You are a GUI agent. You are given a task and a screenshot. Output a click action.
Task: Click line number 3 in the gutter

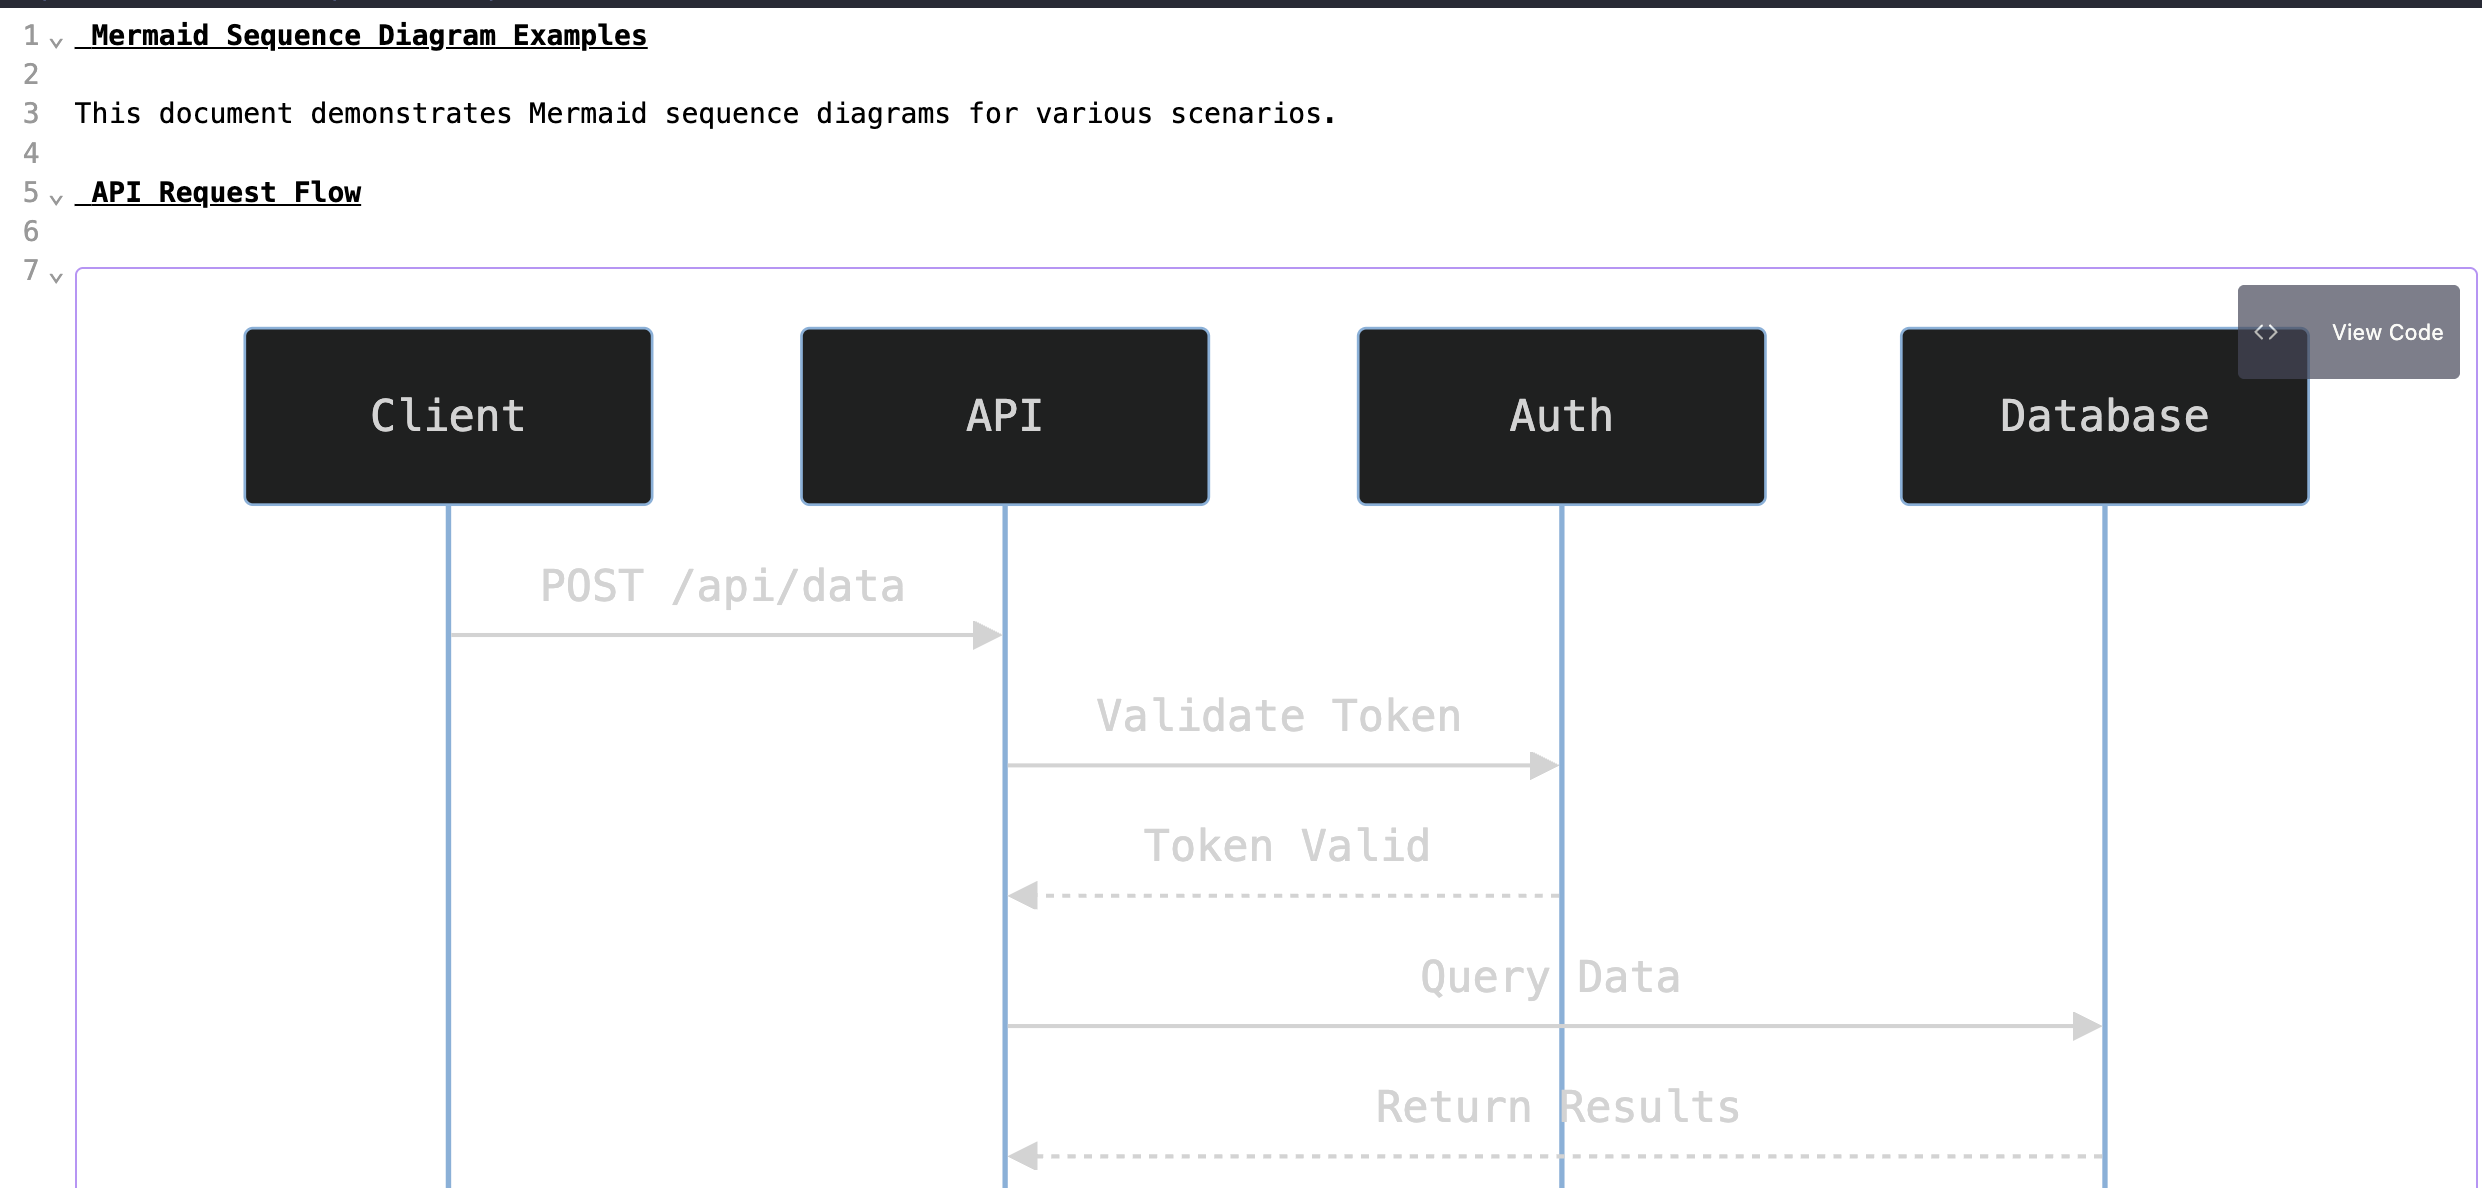[31, 113]
